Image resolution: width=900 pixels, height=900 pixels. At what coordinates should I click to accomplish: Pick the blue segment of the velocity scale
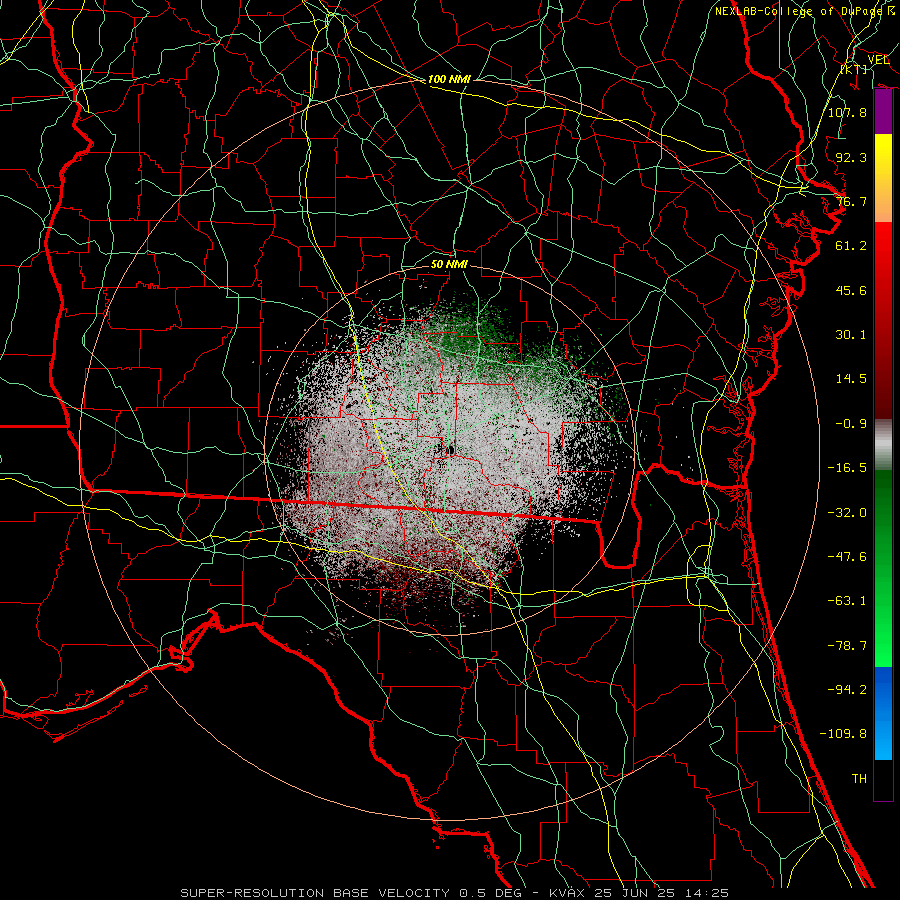[883, 713]
